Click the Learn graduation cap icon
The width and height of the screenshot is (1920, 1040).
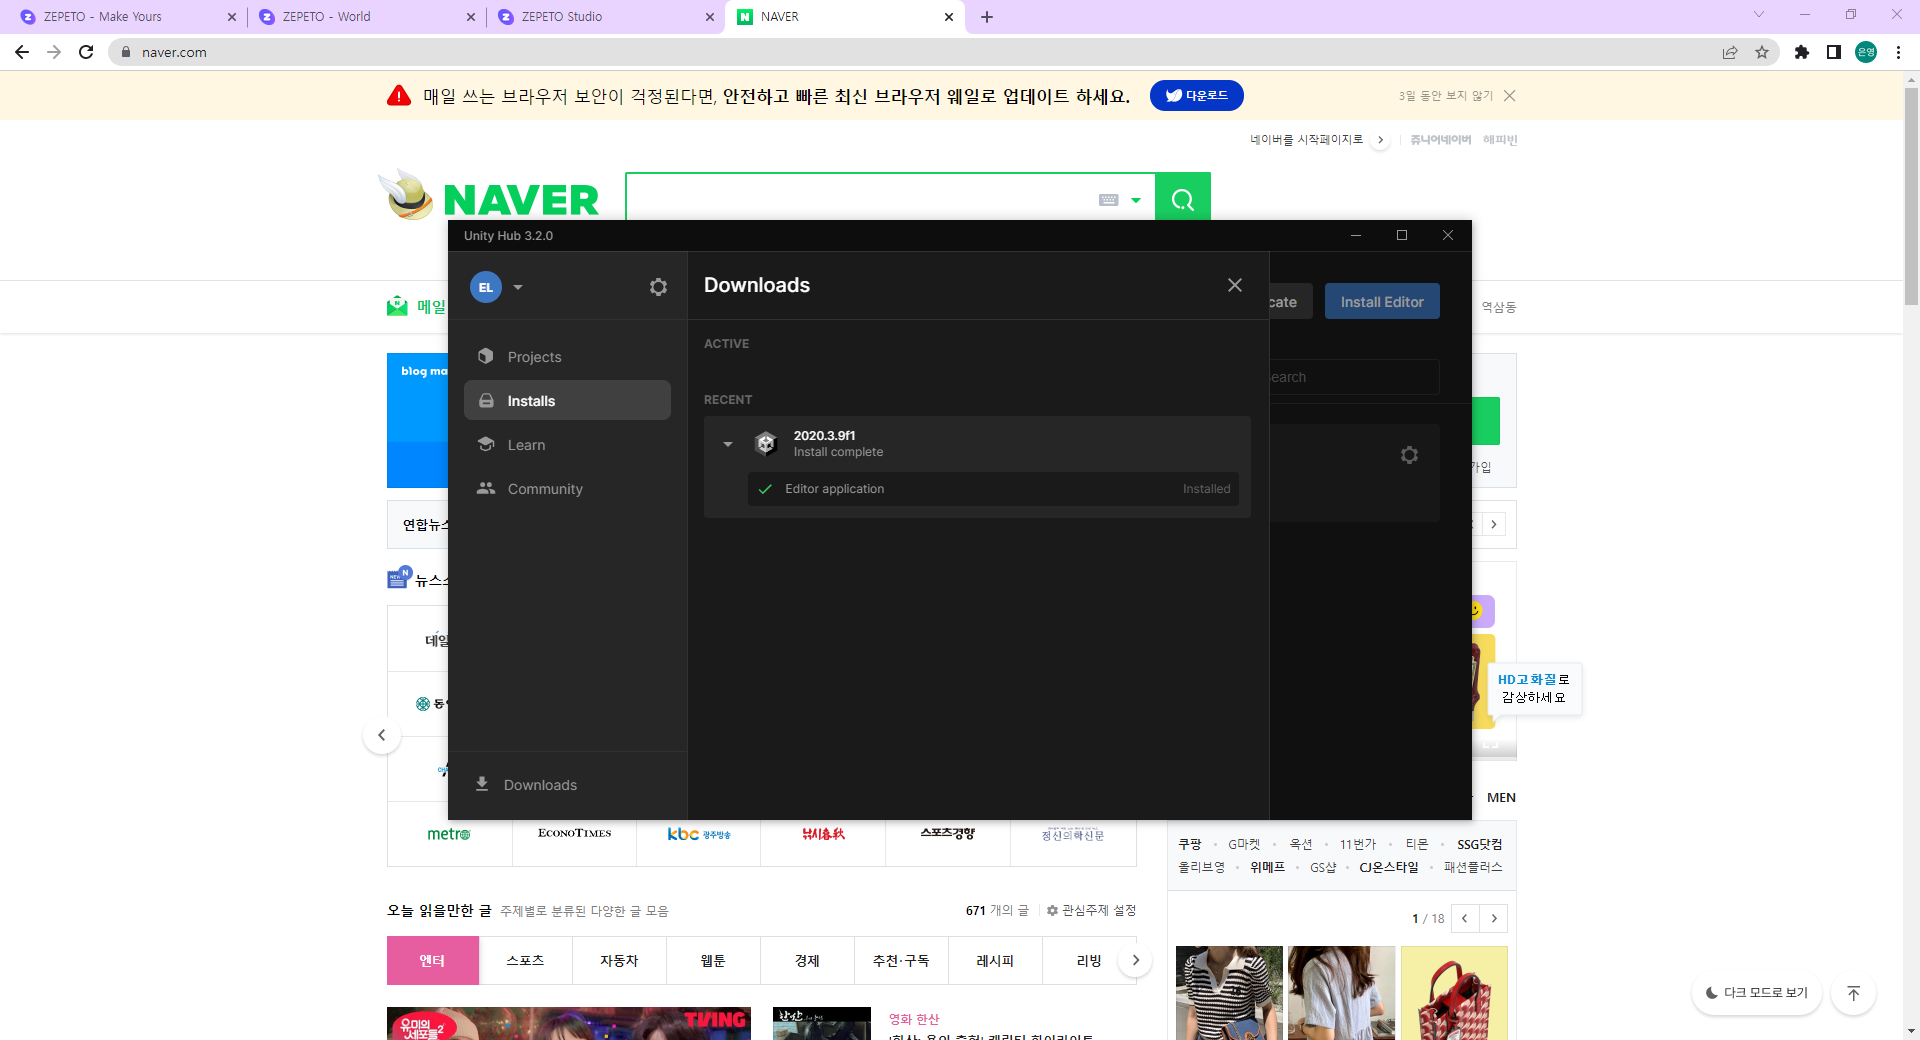(x=486, y=444)
